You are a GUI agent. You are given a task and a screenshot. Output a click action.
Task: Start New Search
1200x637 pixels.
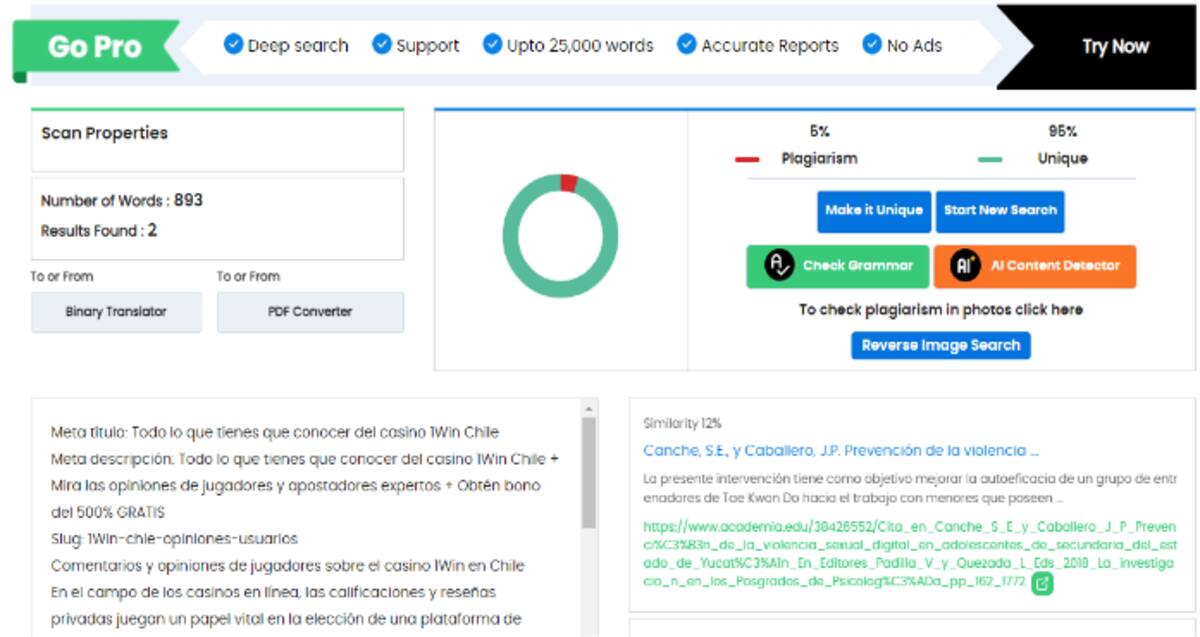click(x=1000, y=211)
